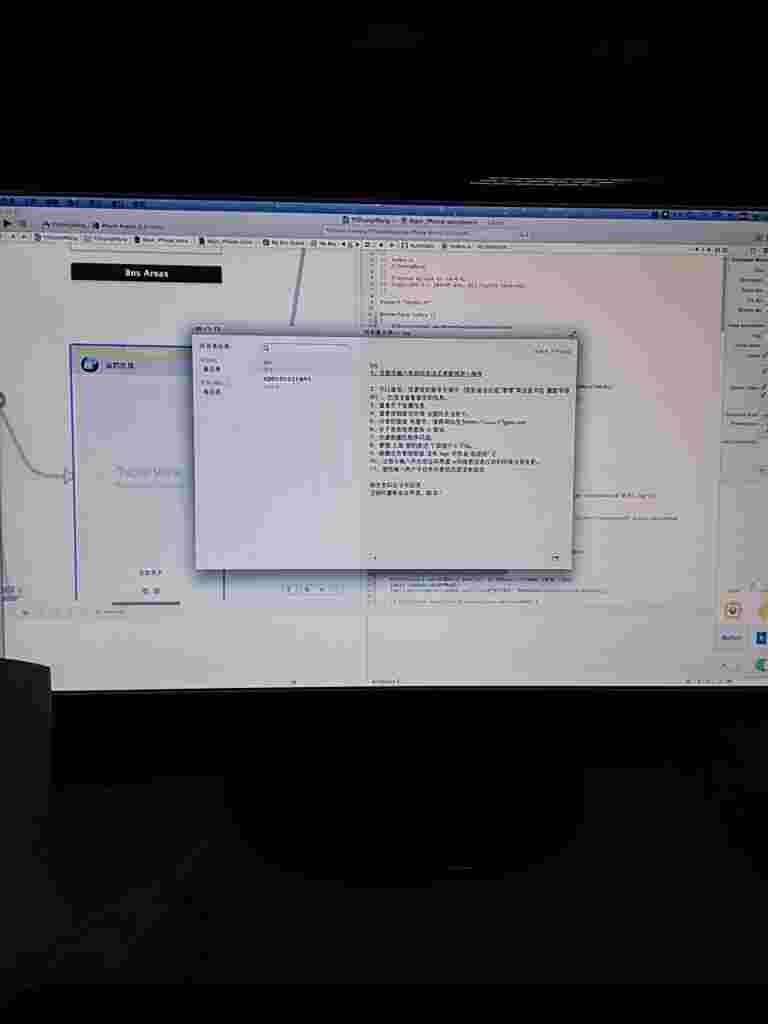The image size is (768, 1024).
Task: Click the compose icon at dialog bottom-left
Action: [372, 557]
